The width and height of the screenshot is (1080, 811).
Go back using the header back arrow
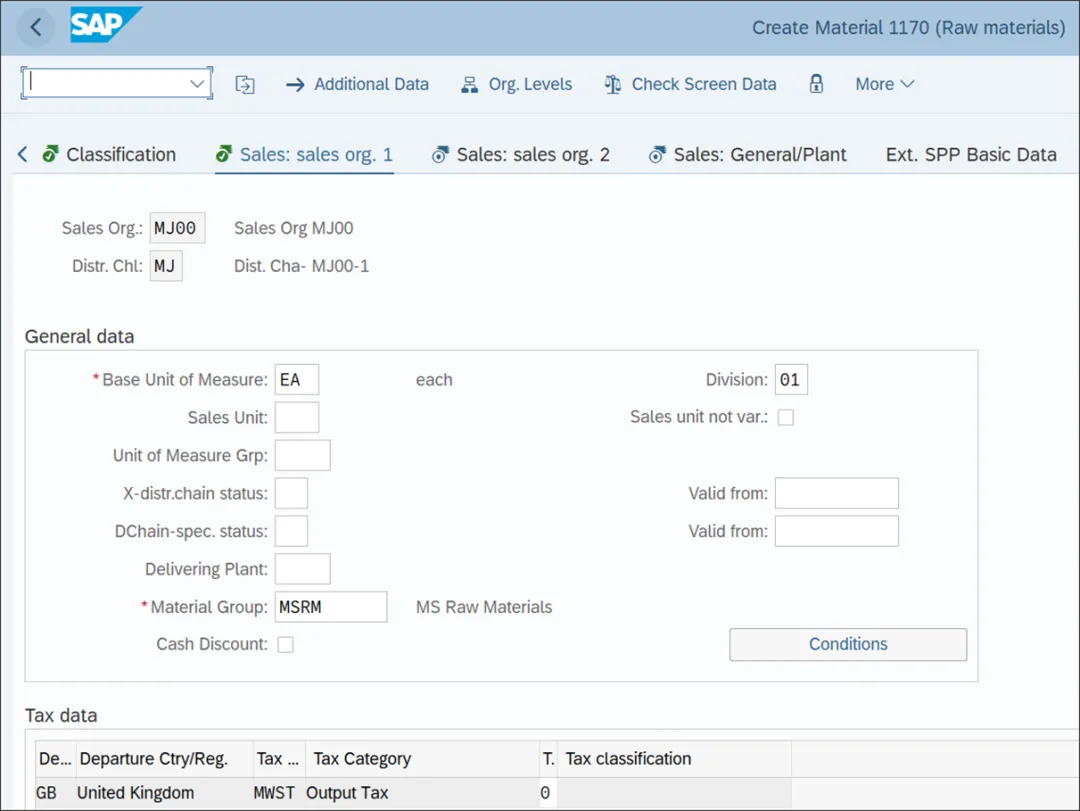coord(35,28)
